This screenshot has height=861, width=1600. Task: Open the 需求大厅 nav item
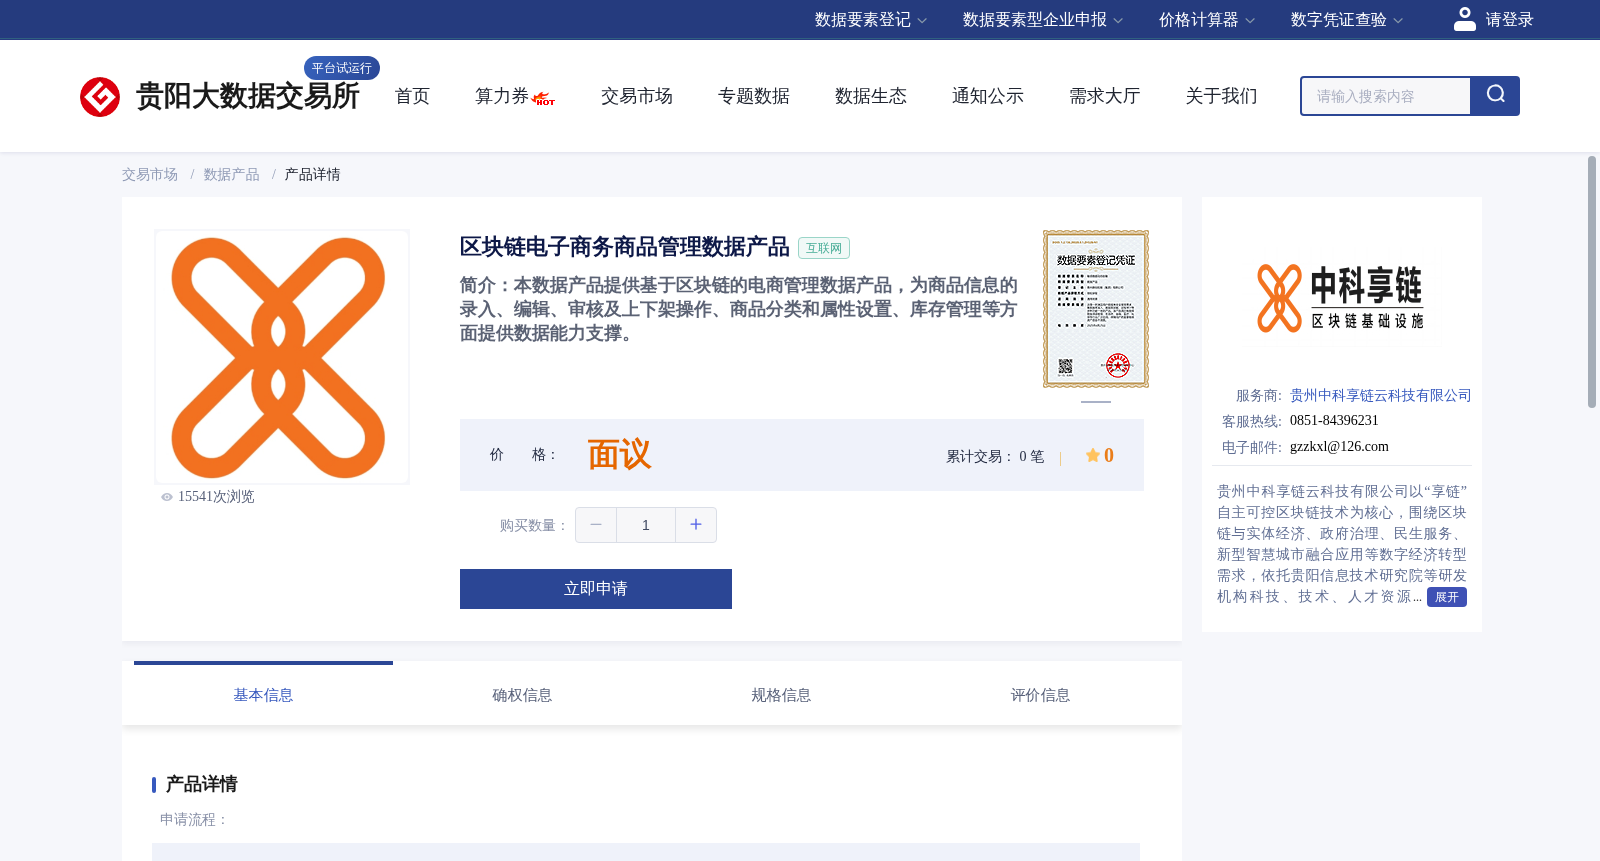pos(1105,96)
